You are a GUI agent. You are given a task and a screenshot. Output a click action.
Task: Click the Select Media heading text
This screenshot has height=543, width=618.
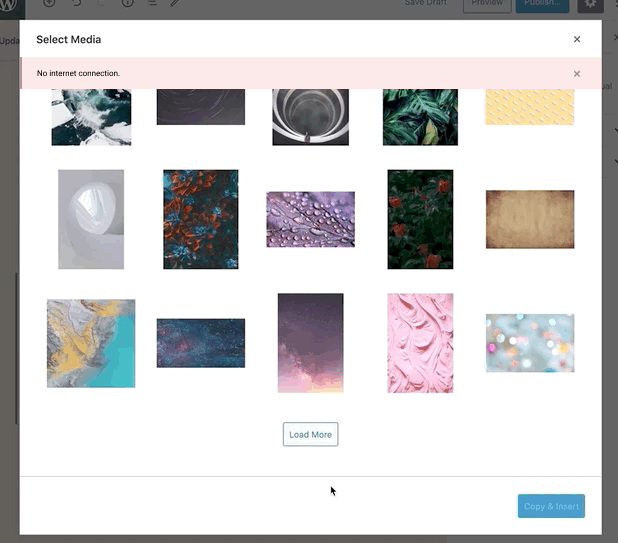[x=69, y=39]
